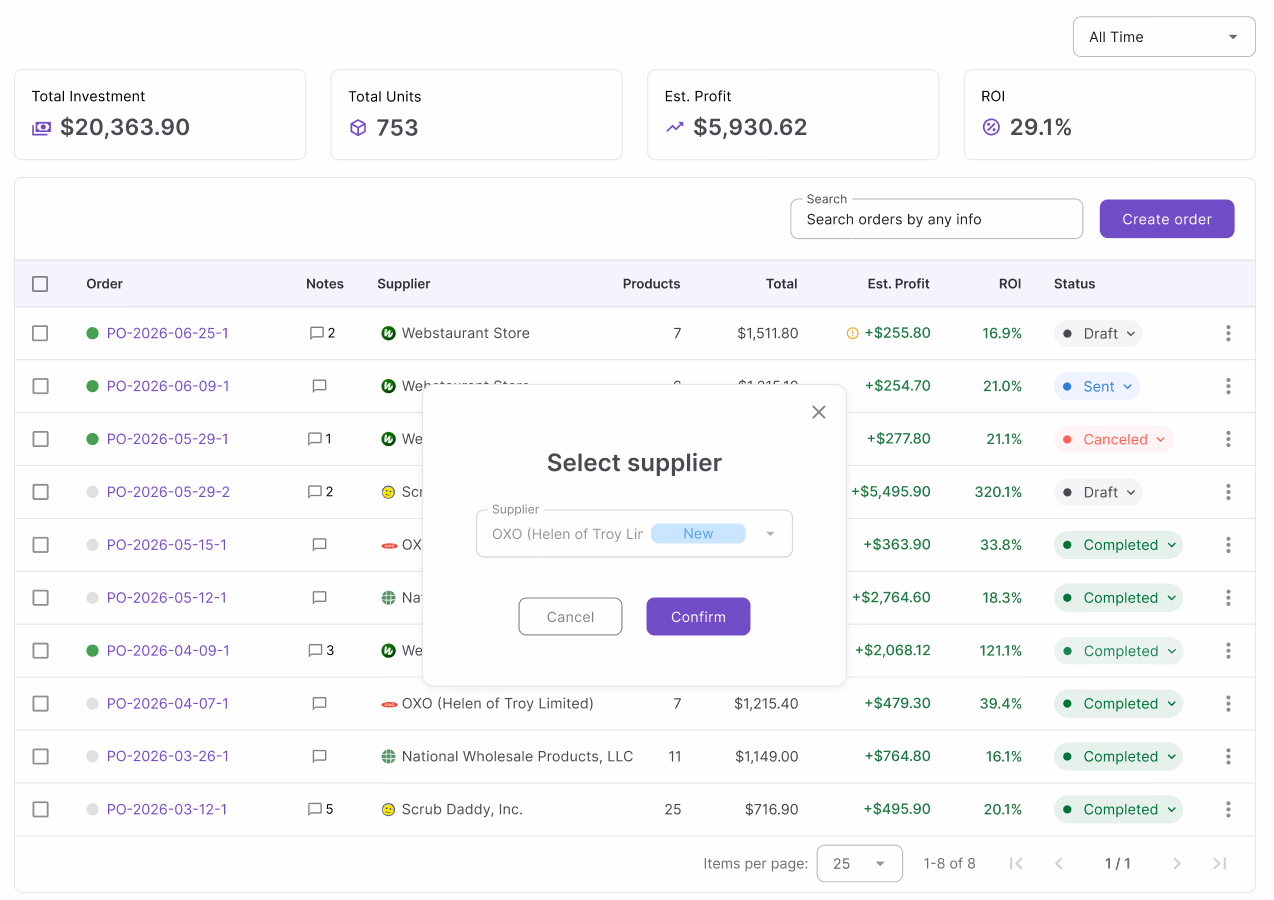
Task: Open the more options menu for PO-2026-06-25-1
Action: pyautogui.click(x=1228, y=333)
